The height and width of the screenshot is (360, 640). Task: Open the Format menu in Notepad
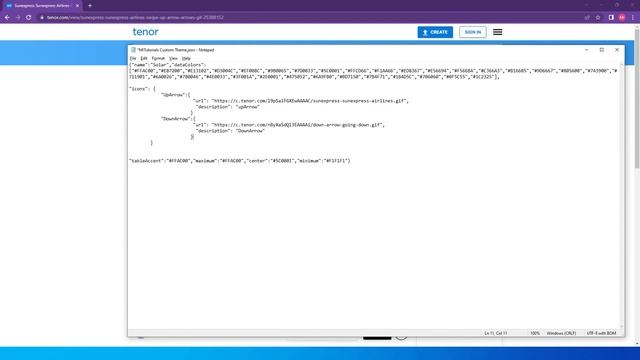coord(158,58)
